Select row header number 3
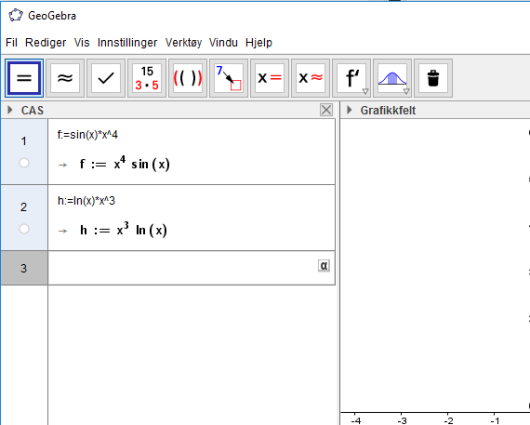This screenshot has width=530, height=425. [24, 268]
